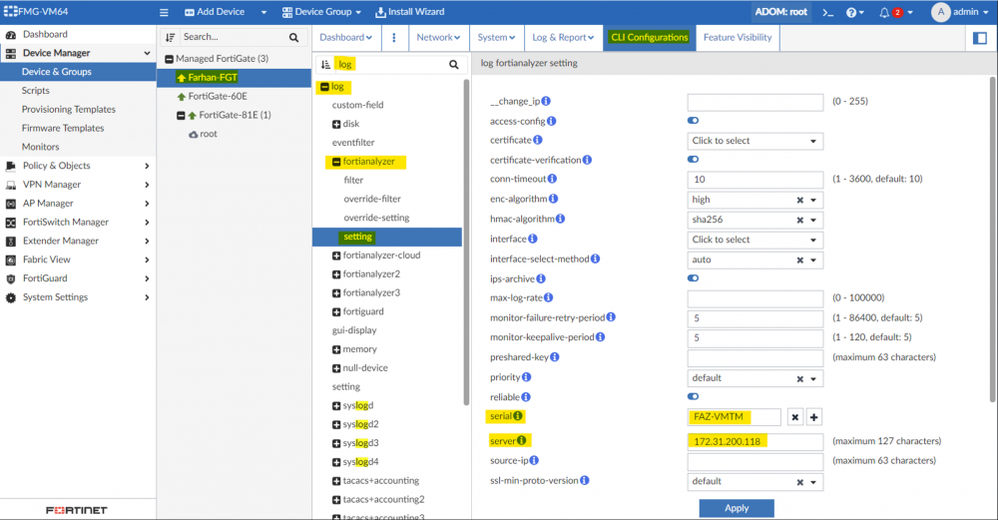Click info icon next to certificate-verification
The image size is (998, 520).
click(587, 160)
